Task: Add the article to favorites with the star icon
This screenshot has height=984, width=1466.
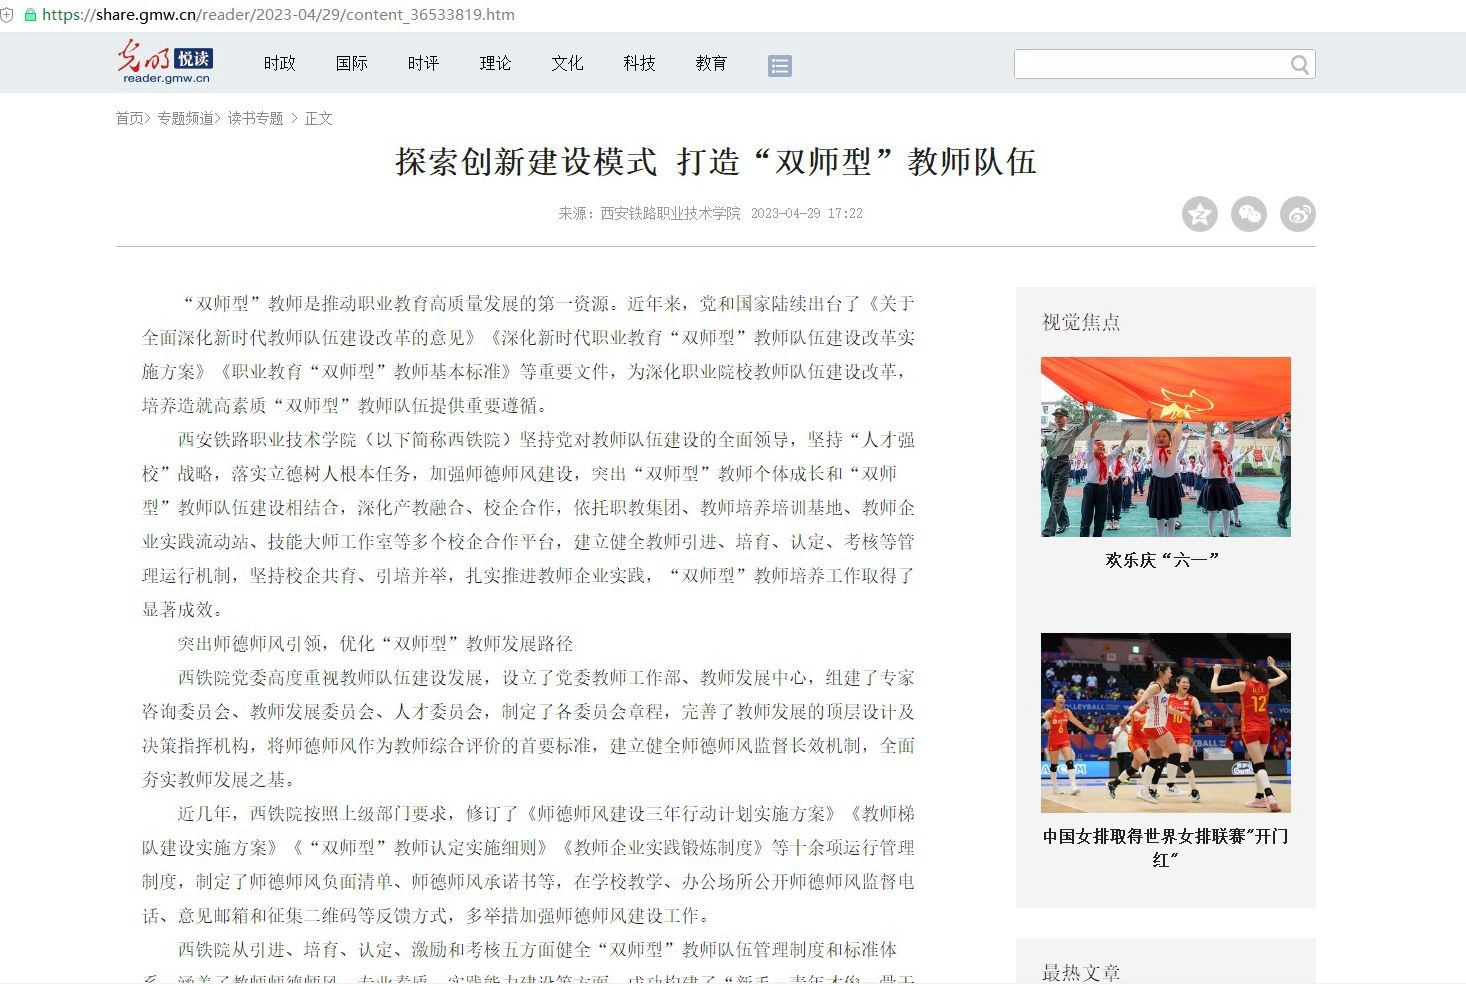Action: point(1199,214)
